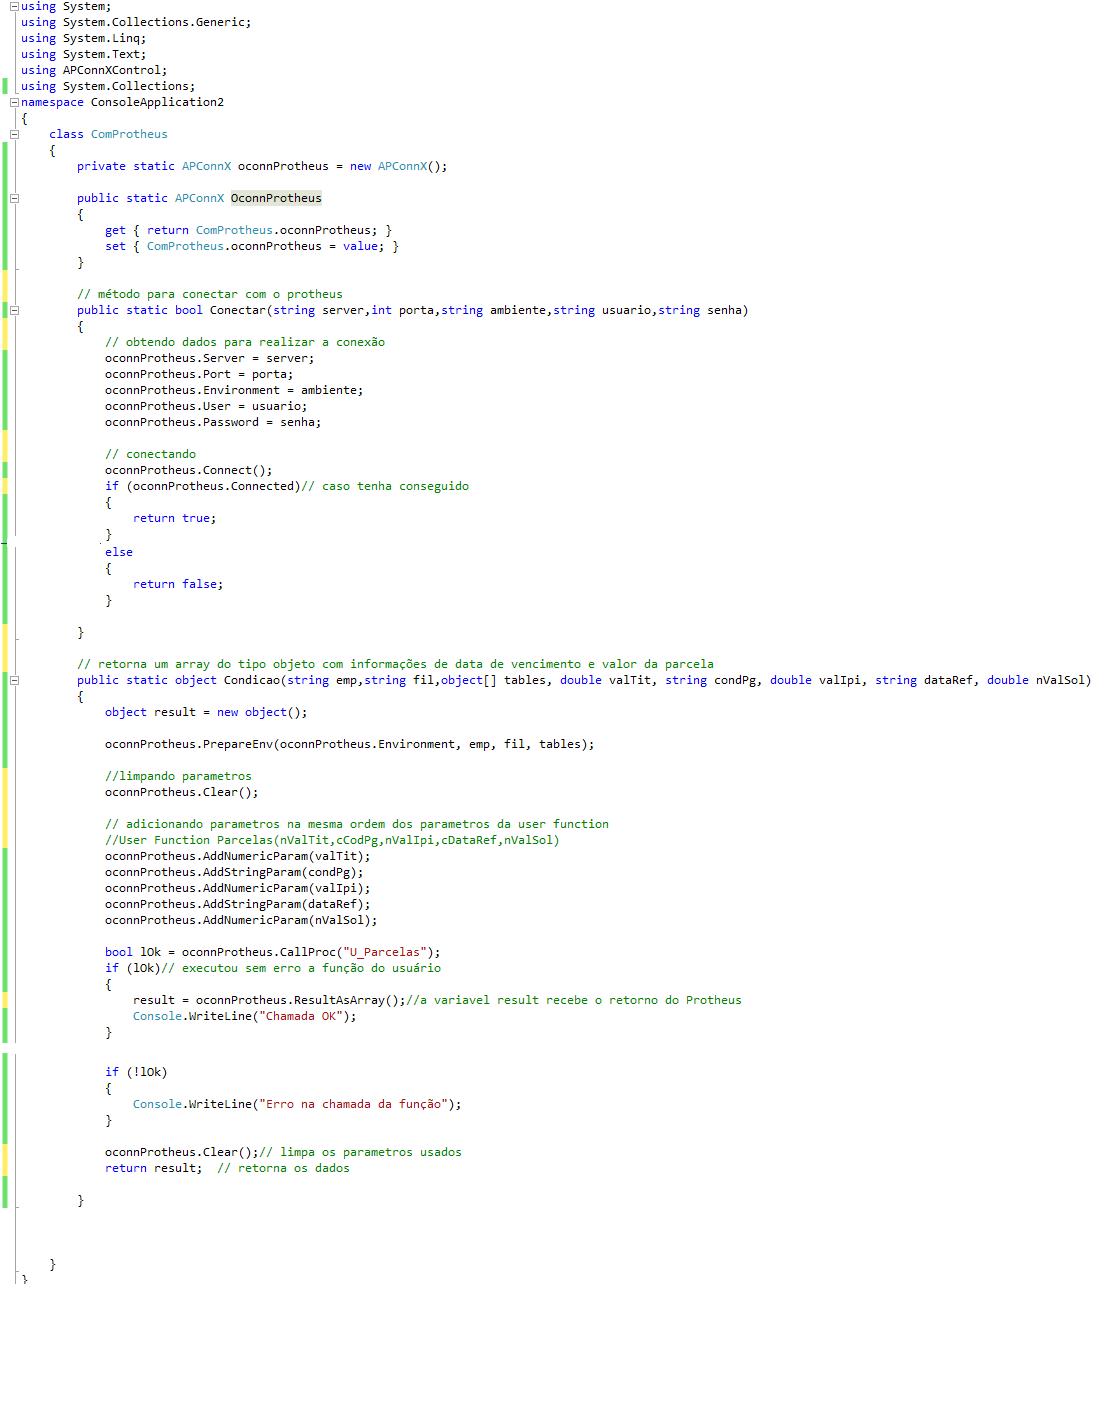Viewport: 1105px width, 1423px height.
Task: Click 'class ComProtheus' declaration
Action: tap(108, 134)
